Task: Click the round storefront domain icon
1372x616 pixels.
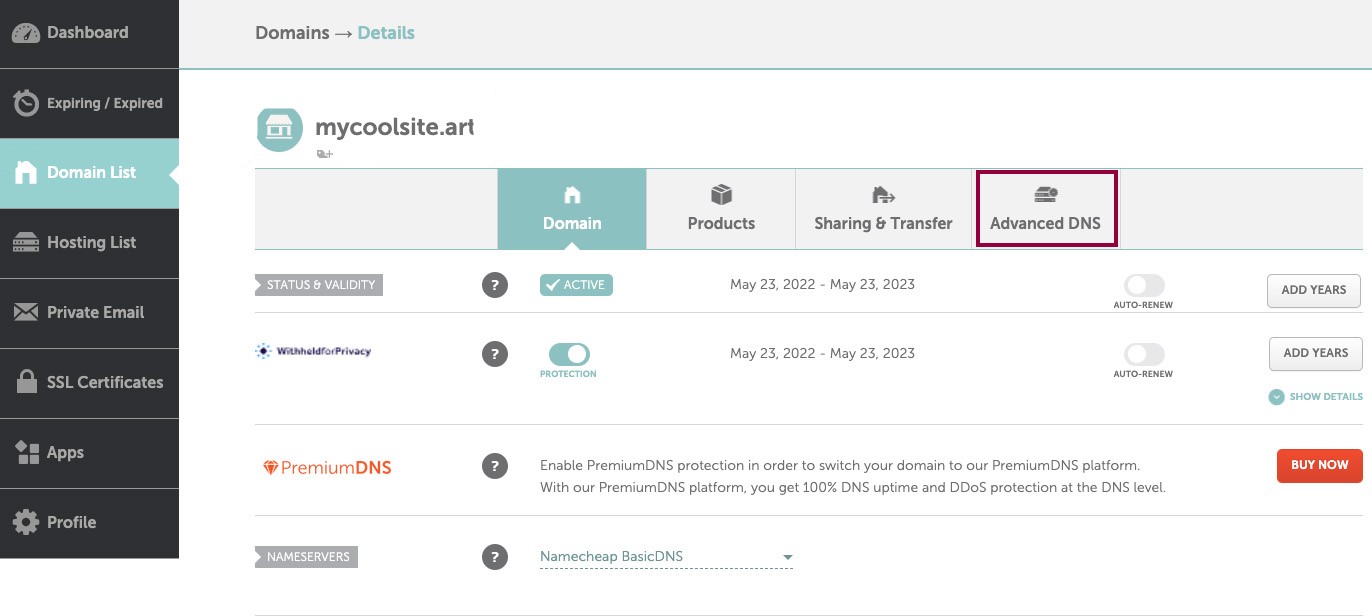Action: 279,129
